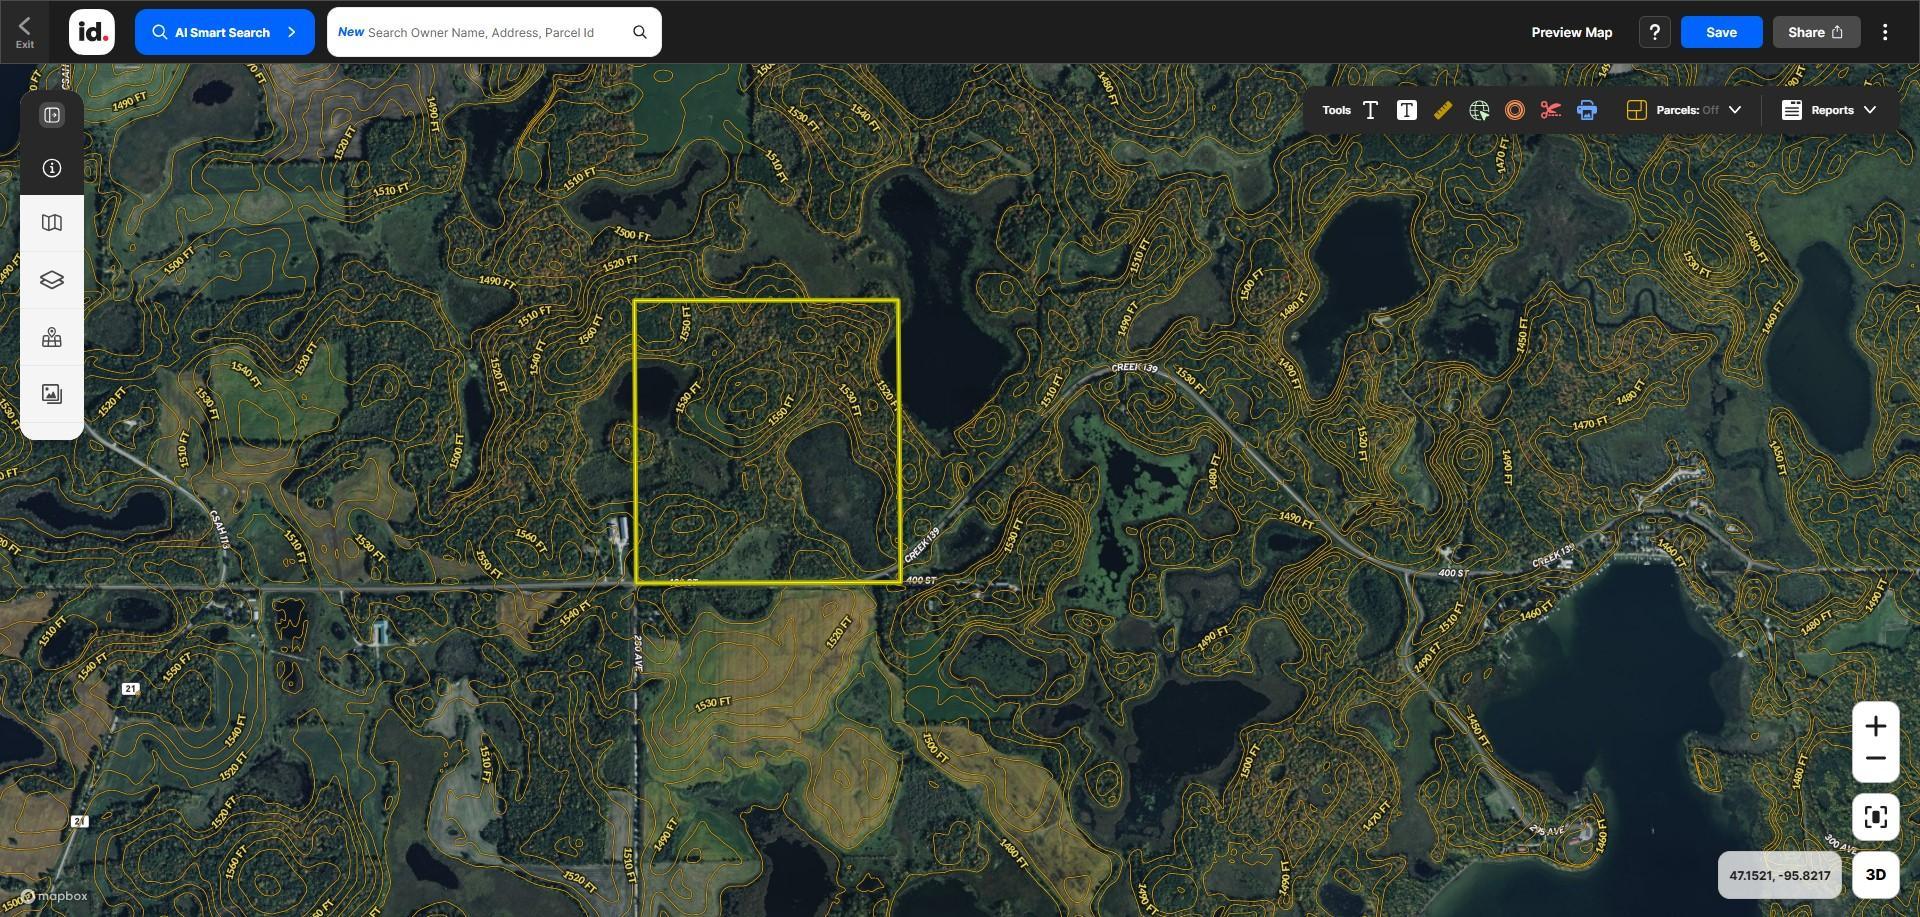Screen dimensions: 1920x917
Task: Select the orange concentric circle radius tool
Action: 1515,110
